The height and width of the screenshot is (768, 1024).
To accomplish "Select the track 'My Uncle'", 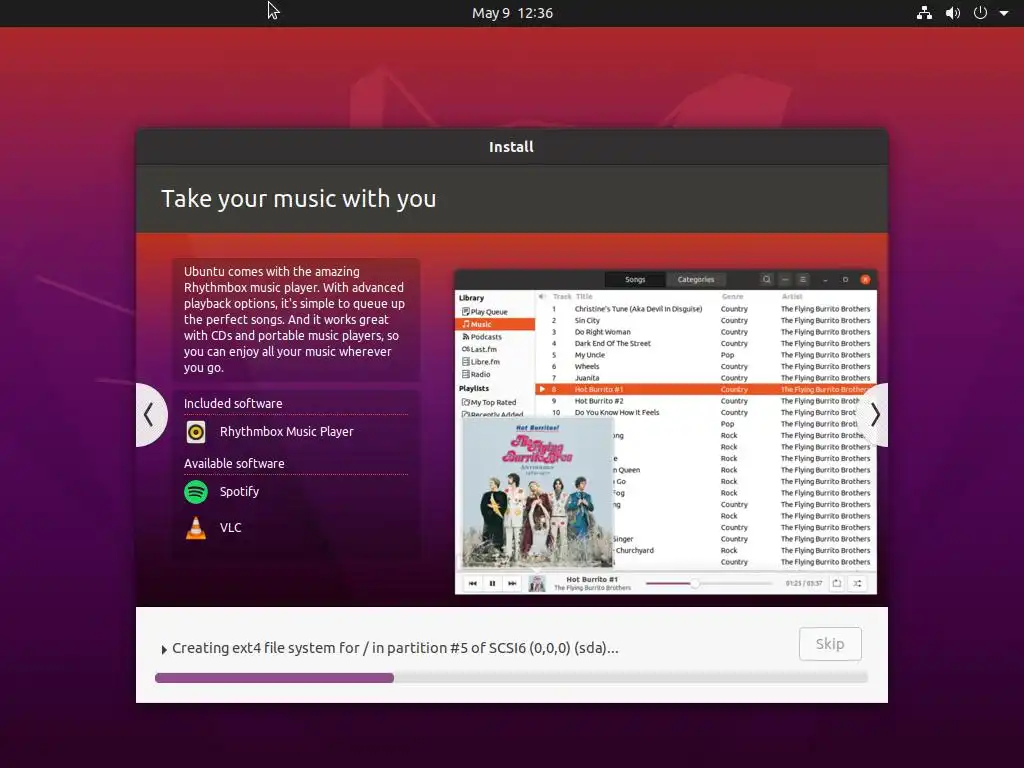I will 705,355.
